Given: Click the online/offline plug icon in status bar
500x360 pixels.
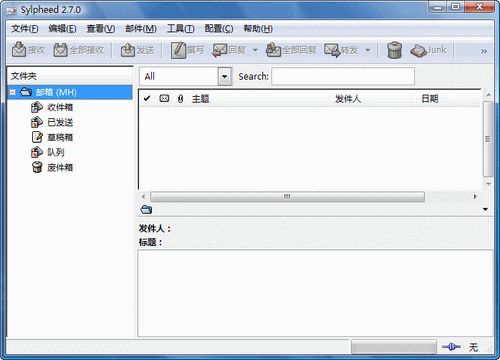Looking at the screenshot, I should [451, 347].
